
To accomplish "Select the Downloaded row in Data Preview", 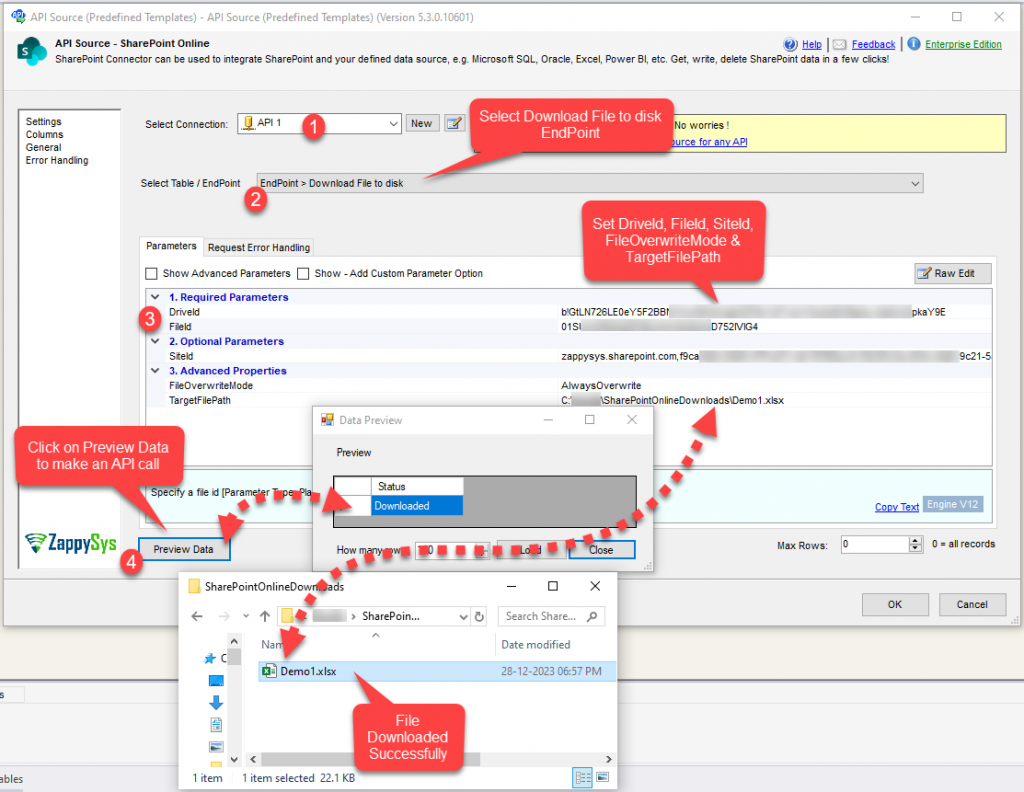I will [x=400, y=506].
